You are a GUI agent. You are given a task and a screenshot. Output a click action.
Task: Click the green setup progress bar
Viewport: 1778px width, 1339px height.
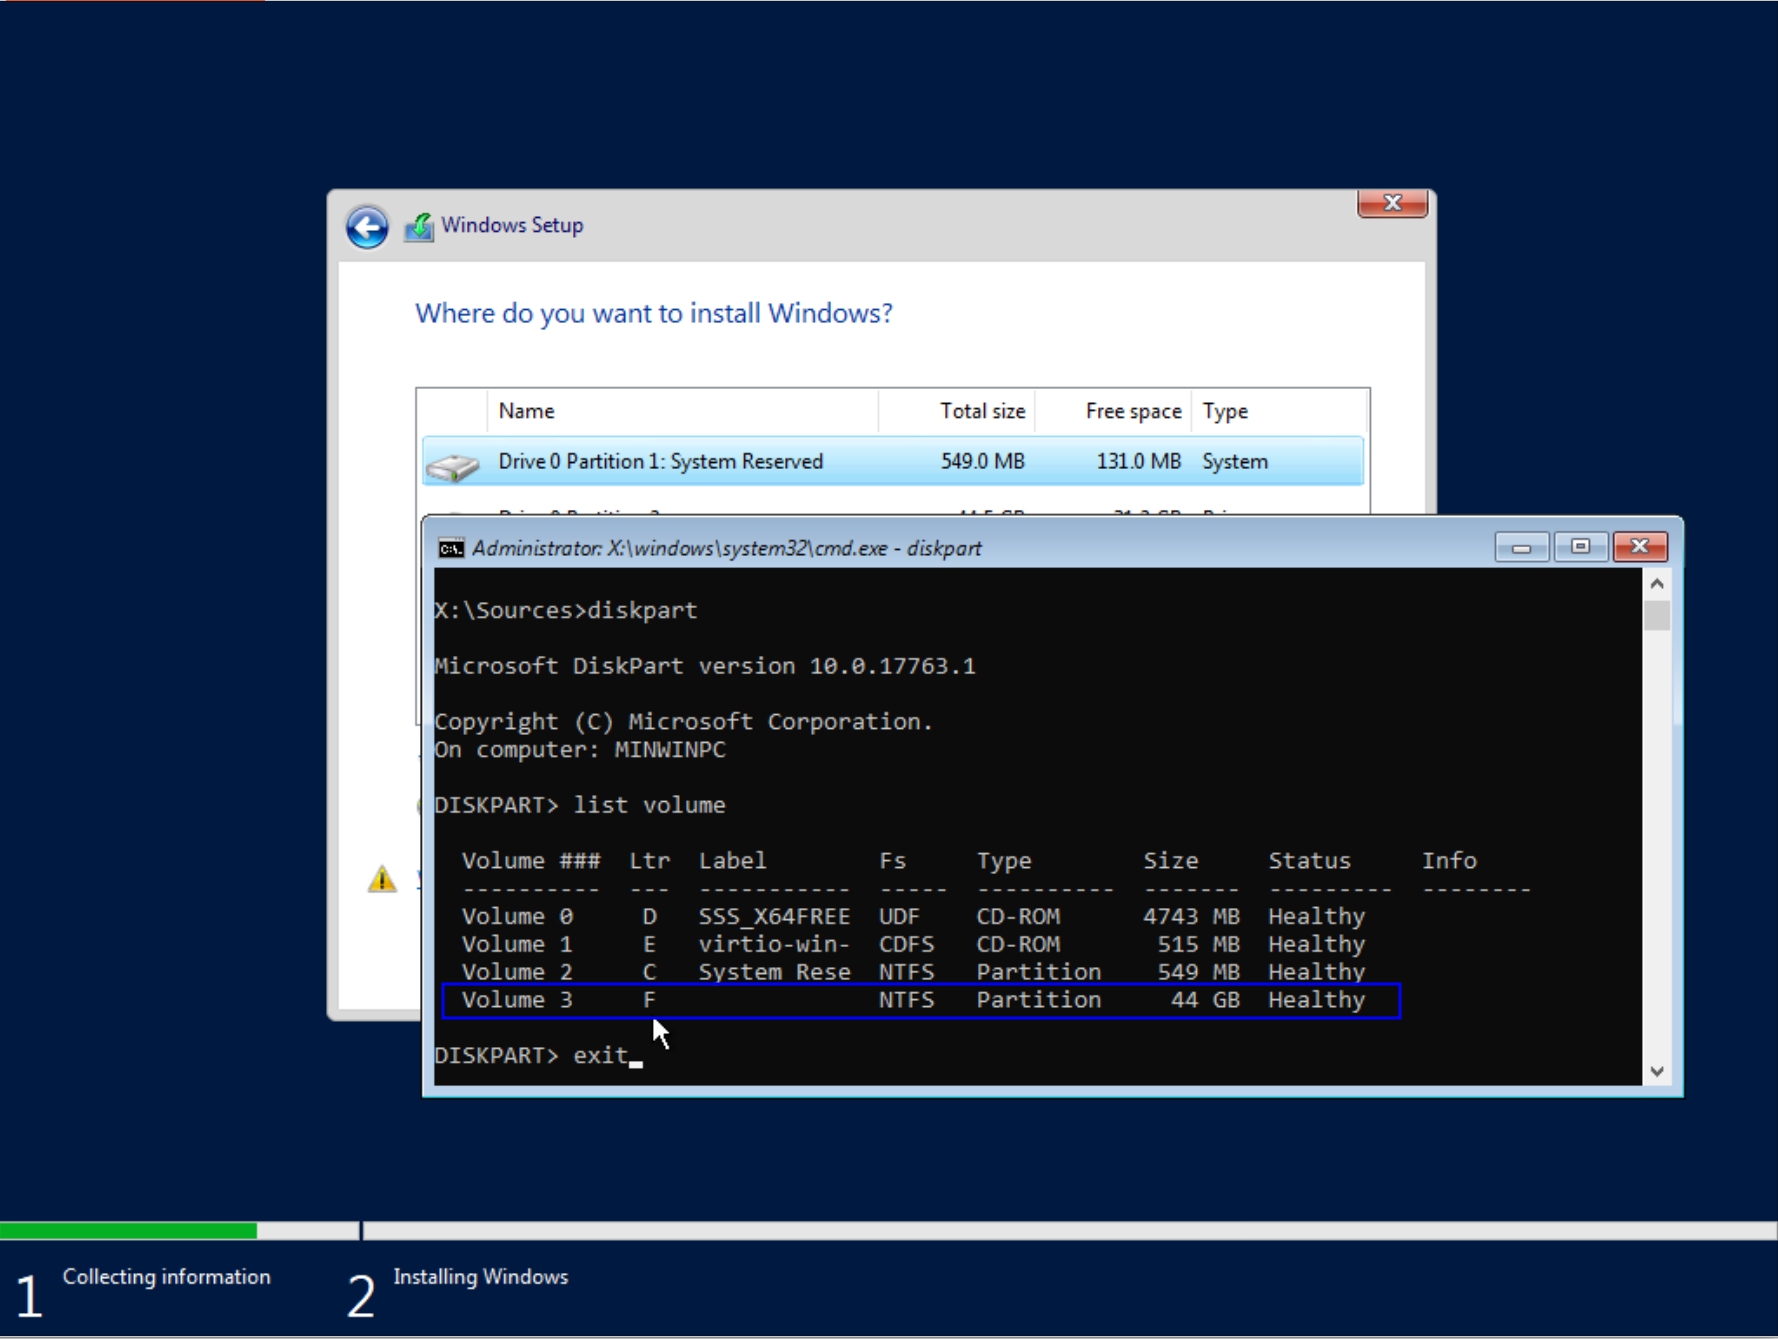[128, 1230]
